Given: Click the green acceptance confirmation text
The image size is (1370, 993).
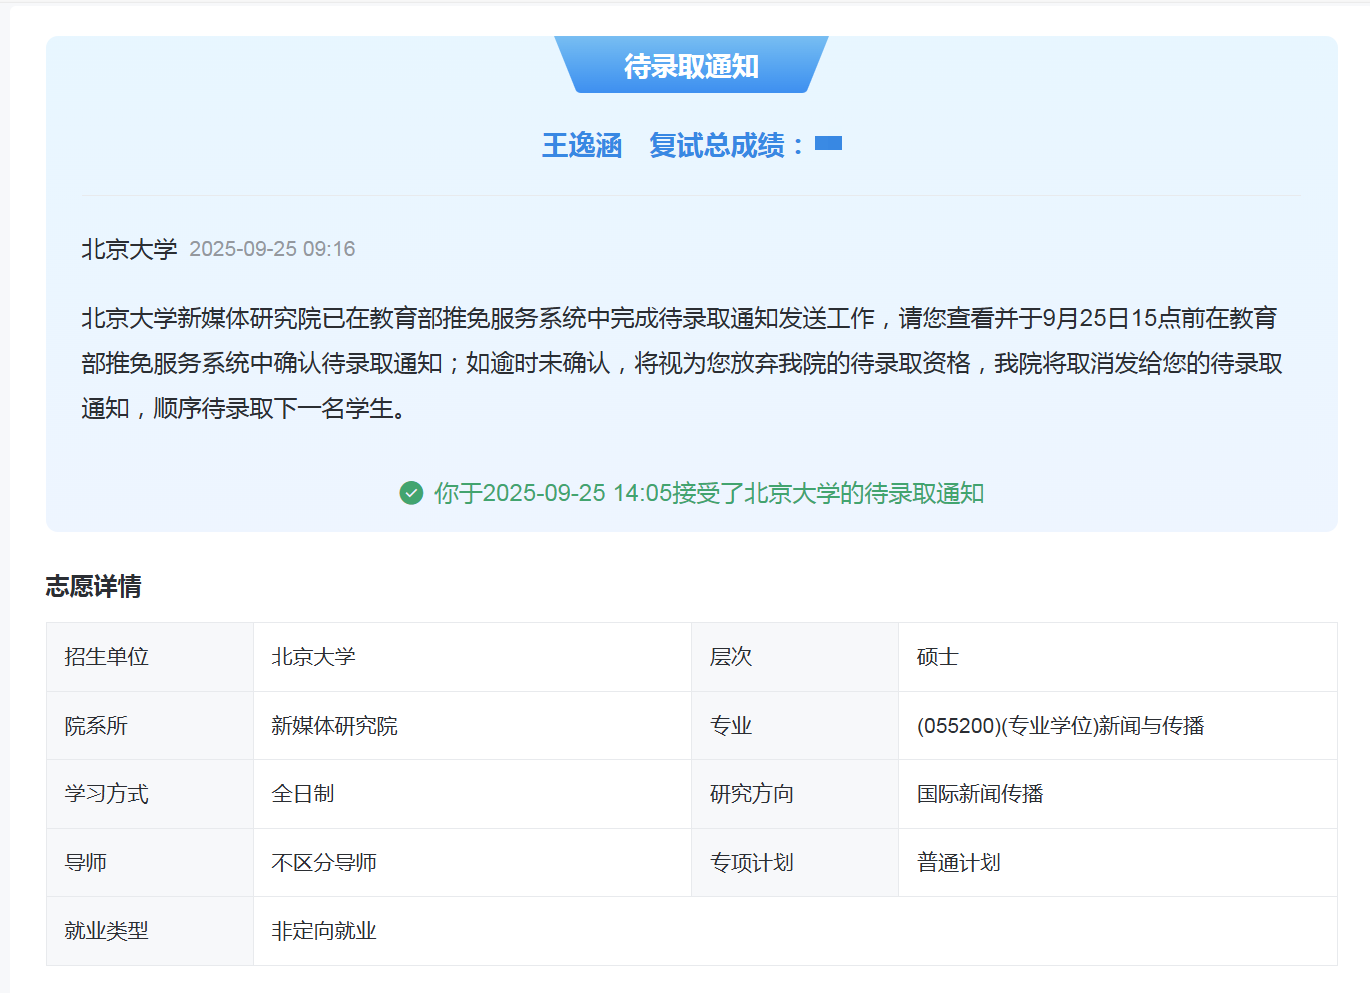Looking at the screenshot, I should [708, 493].
